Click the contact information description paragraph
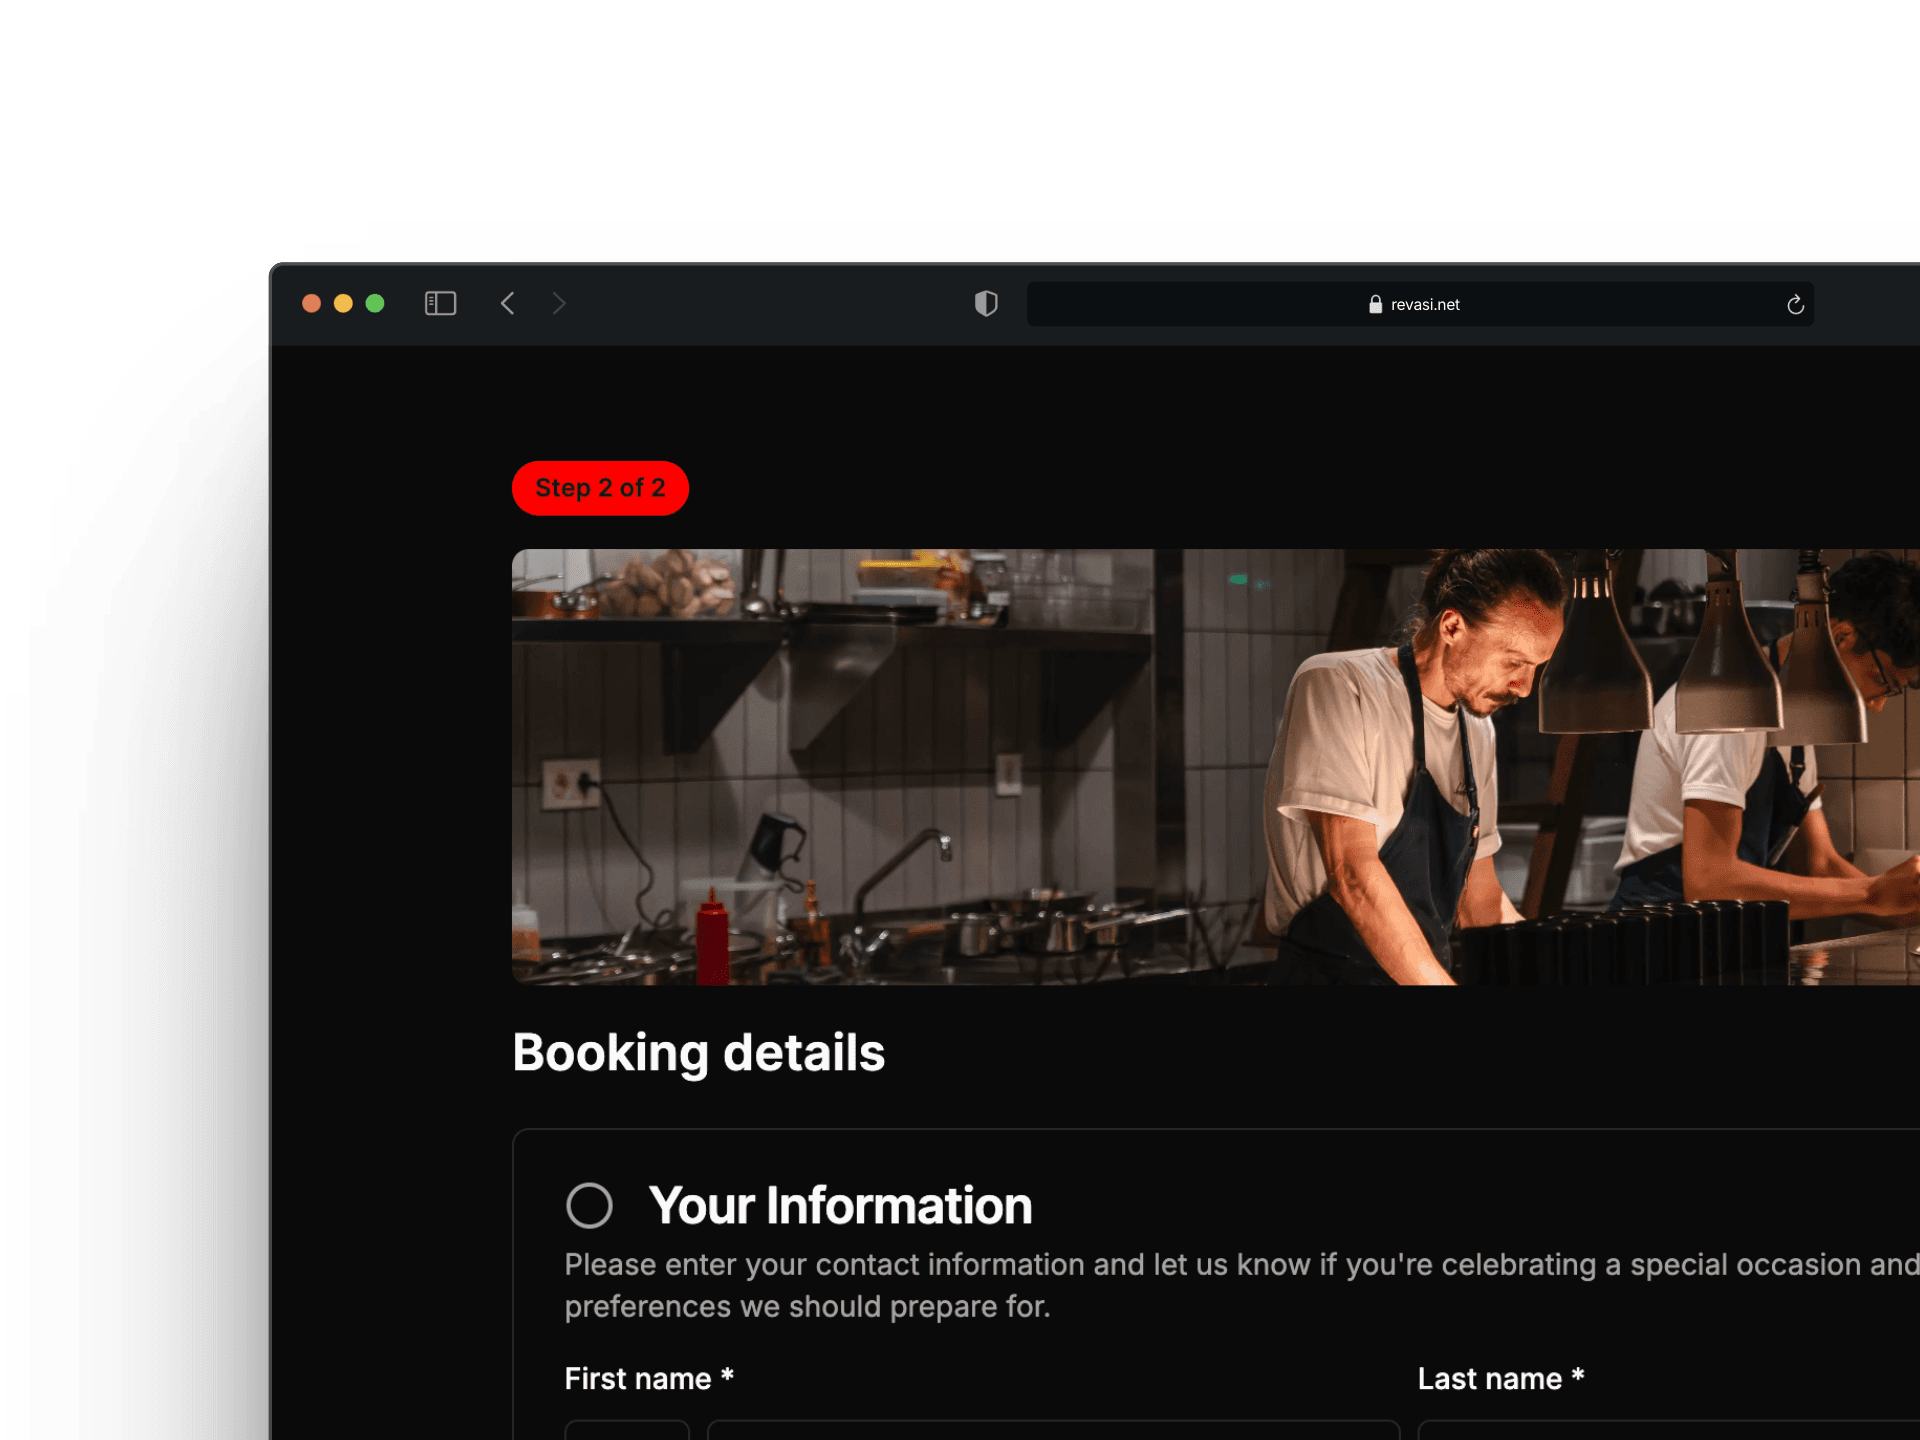The image size is (1920, 1440). pyautogui.click(x=1242, y=1285)
